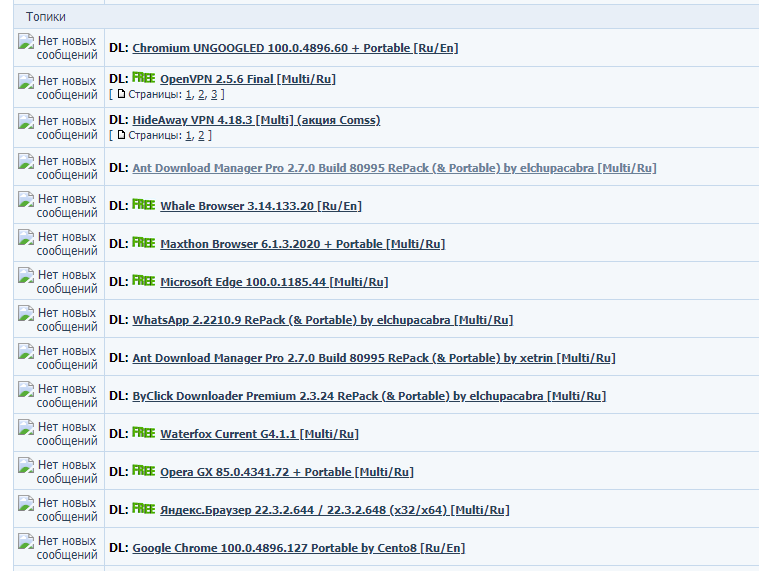Click the FREE badge beside Microsoft Edge topic

(143, 281)
